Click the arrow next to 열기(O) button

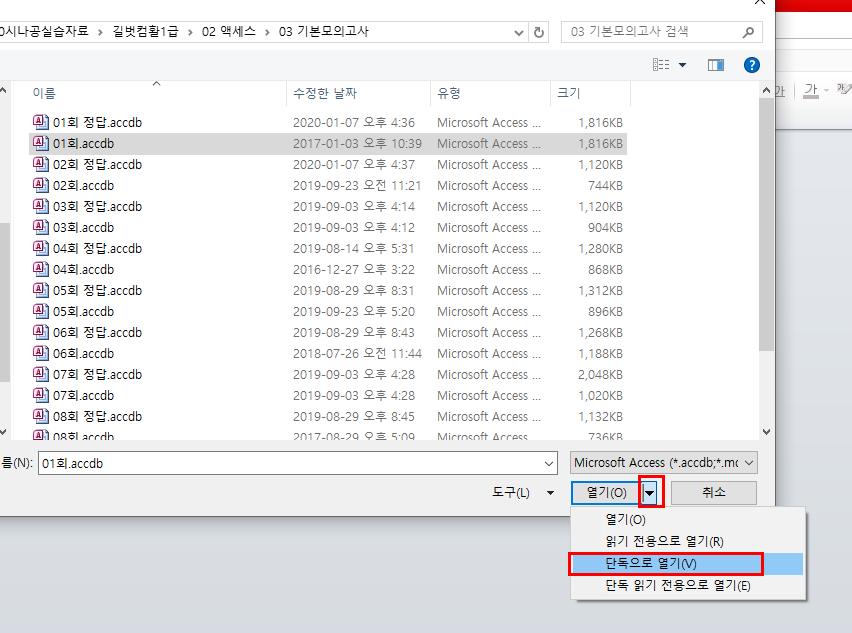pyautogui.click(x=651, y=492)
